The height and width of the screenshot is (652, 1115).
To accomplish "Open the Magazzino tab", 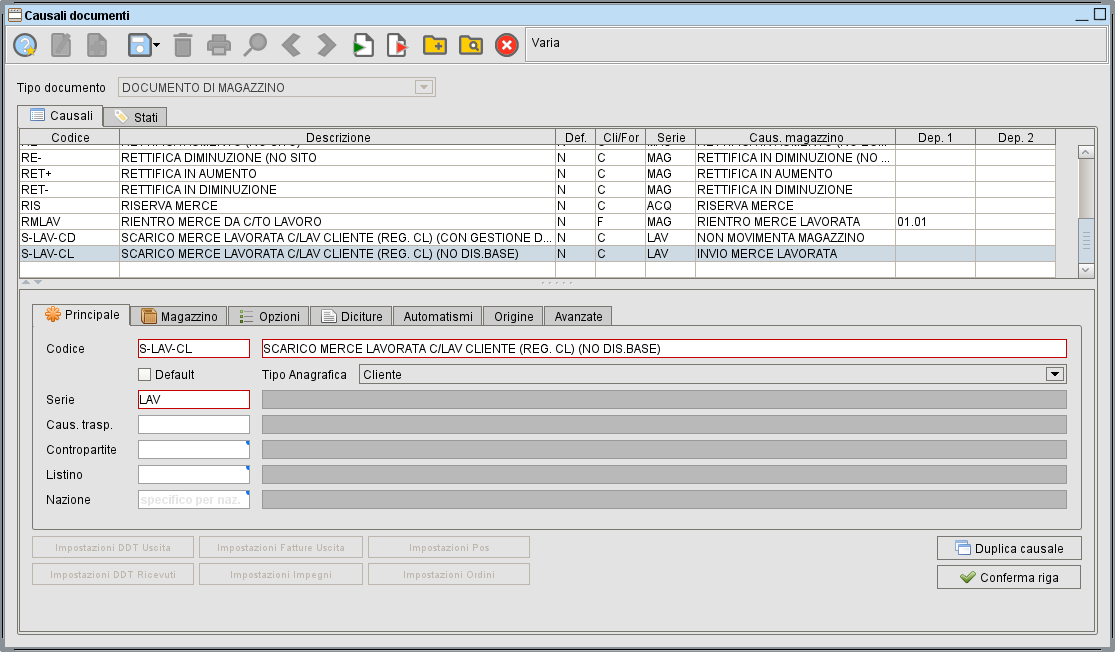I will pos(179,316).
